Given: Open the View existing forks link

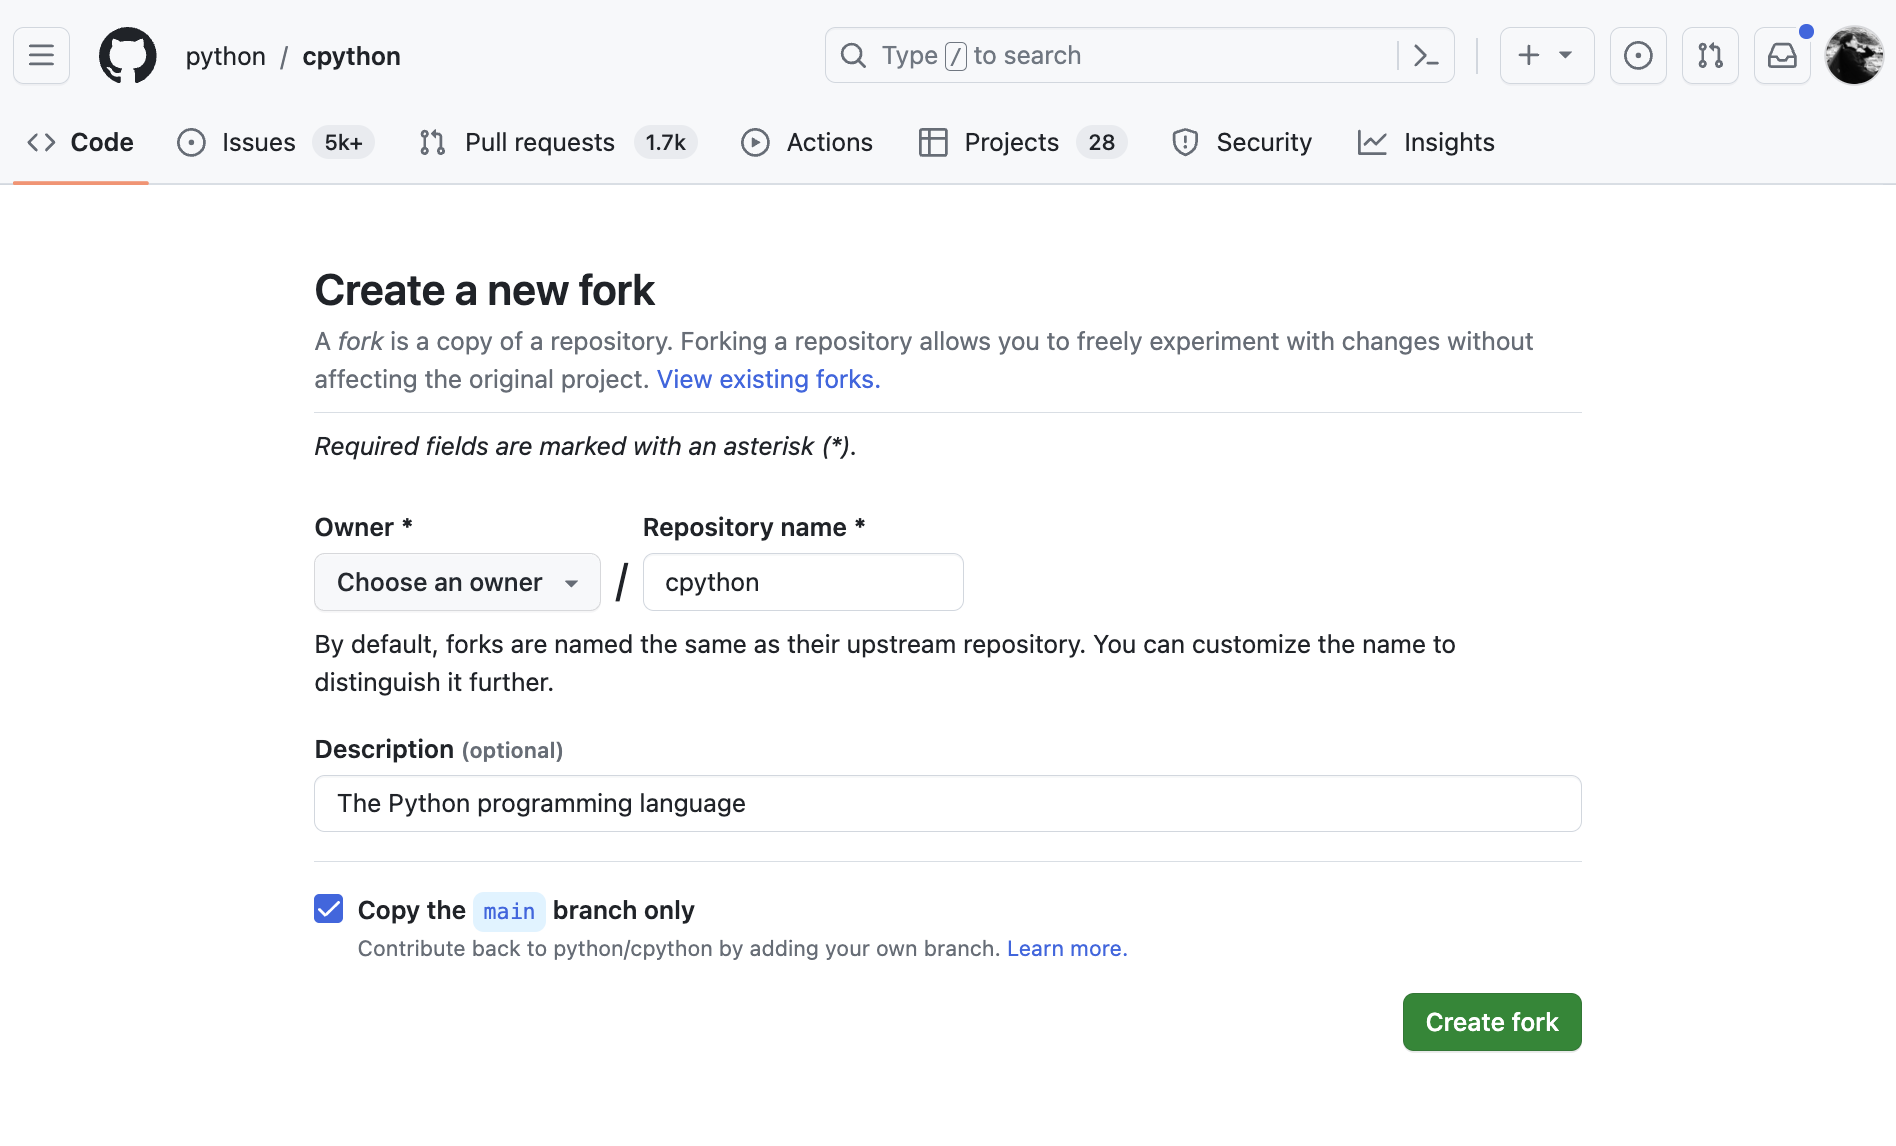Looking at the screenshot, I should pos(768,380).
